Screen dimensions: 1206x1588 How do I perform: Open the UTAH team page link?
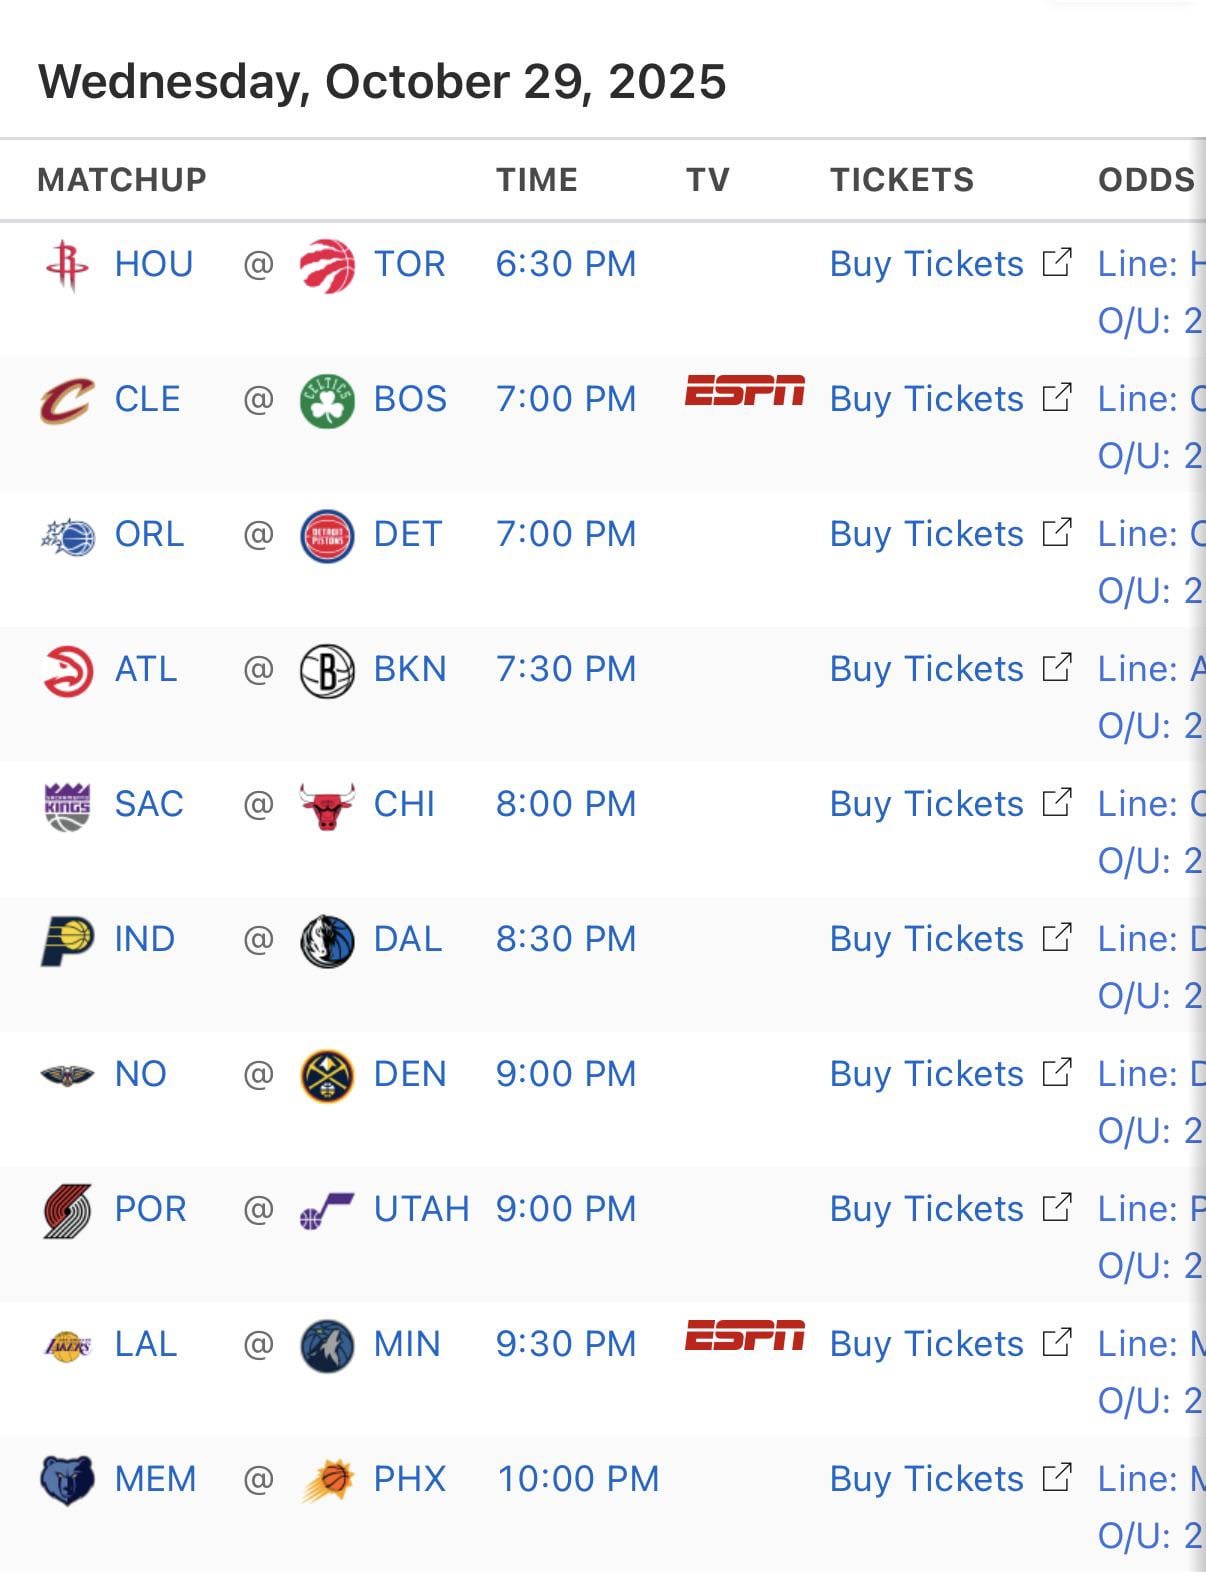pyautogui.click(x=421, y=1209)
